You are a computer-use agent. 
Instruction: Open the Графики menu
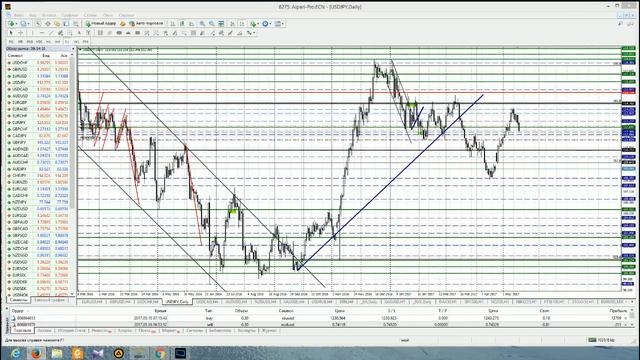[x=69, y=15]
